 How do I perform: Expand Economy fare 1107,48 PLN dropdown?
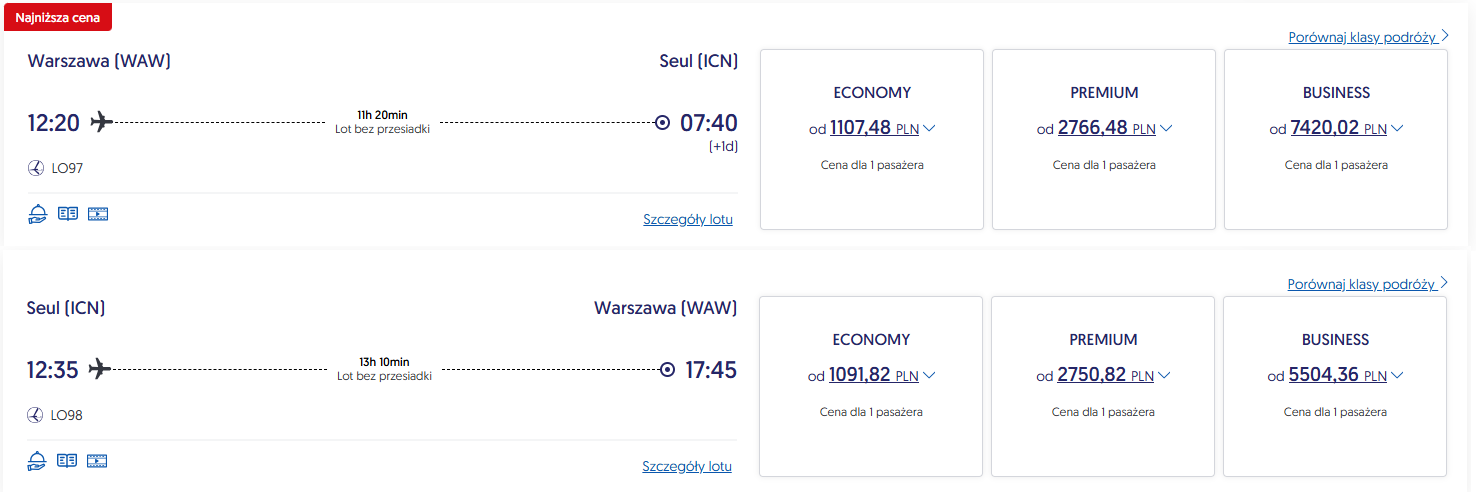click(929, 128)
